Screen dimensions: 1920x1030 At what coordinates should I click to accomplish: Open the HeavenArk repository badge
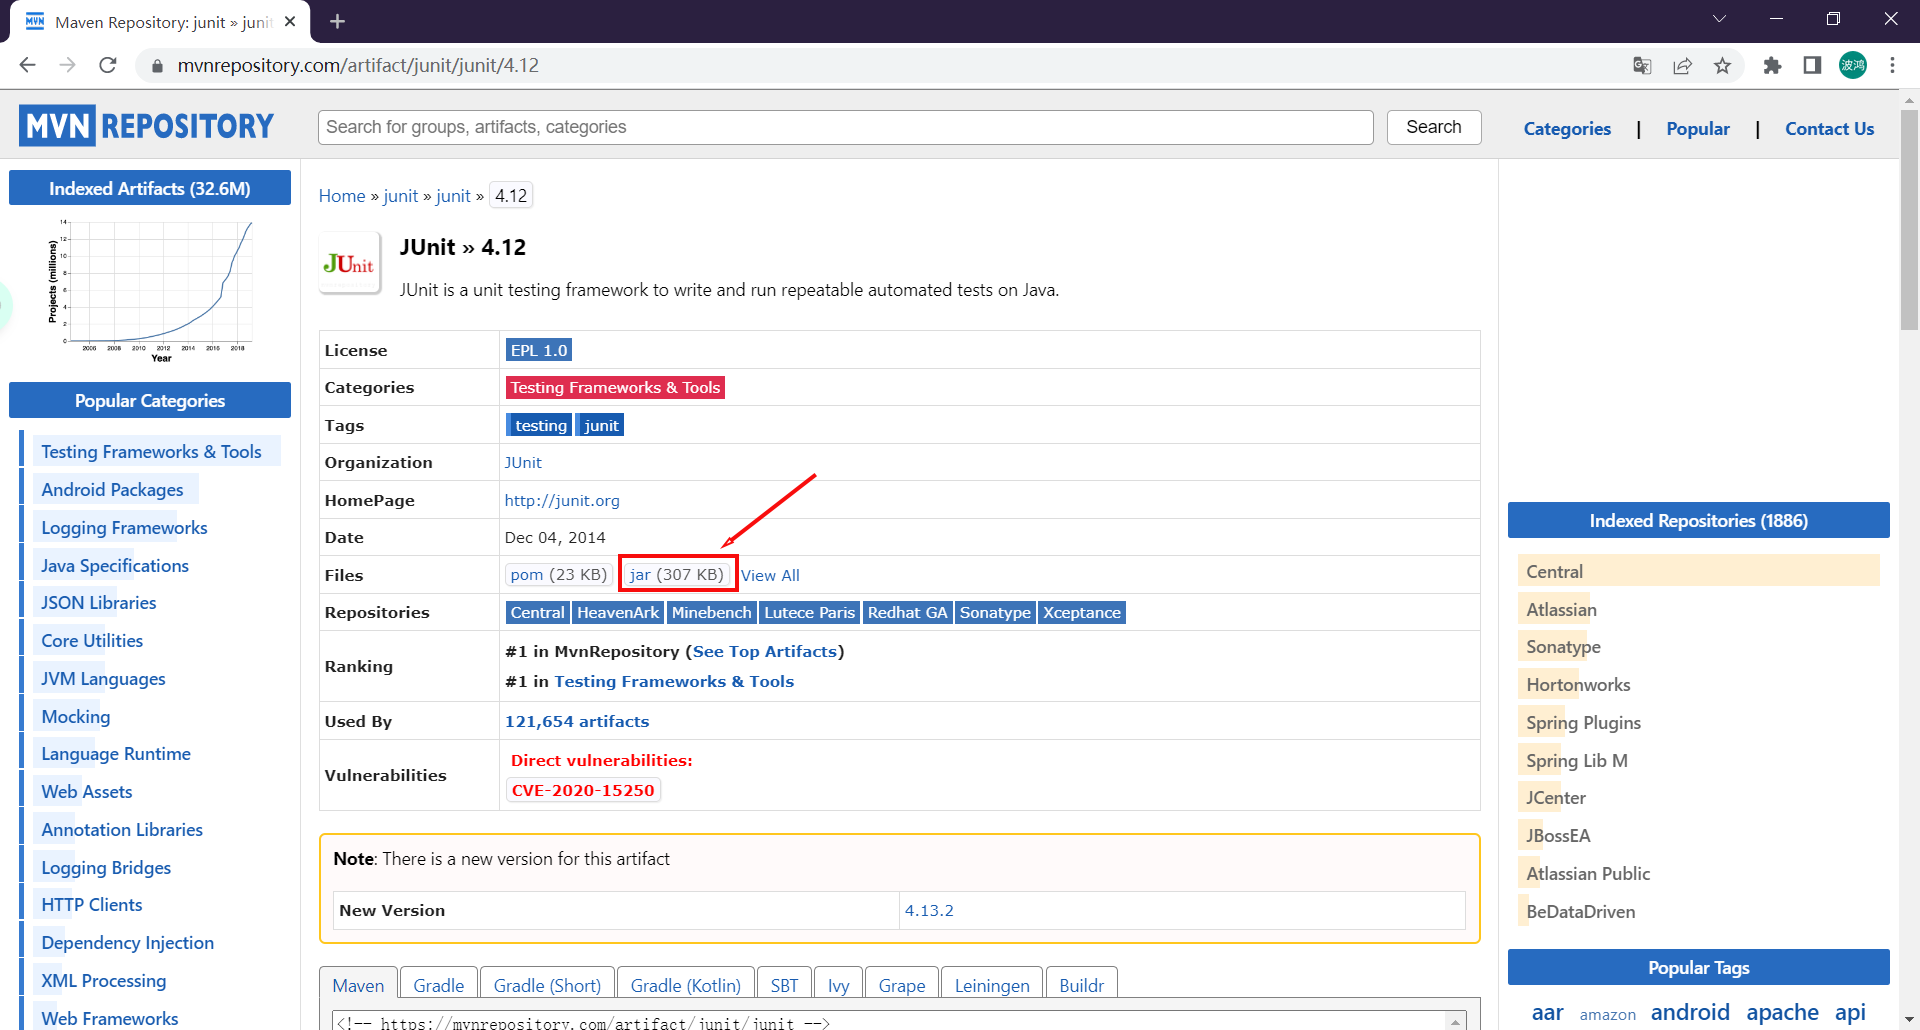click(618, 613)
